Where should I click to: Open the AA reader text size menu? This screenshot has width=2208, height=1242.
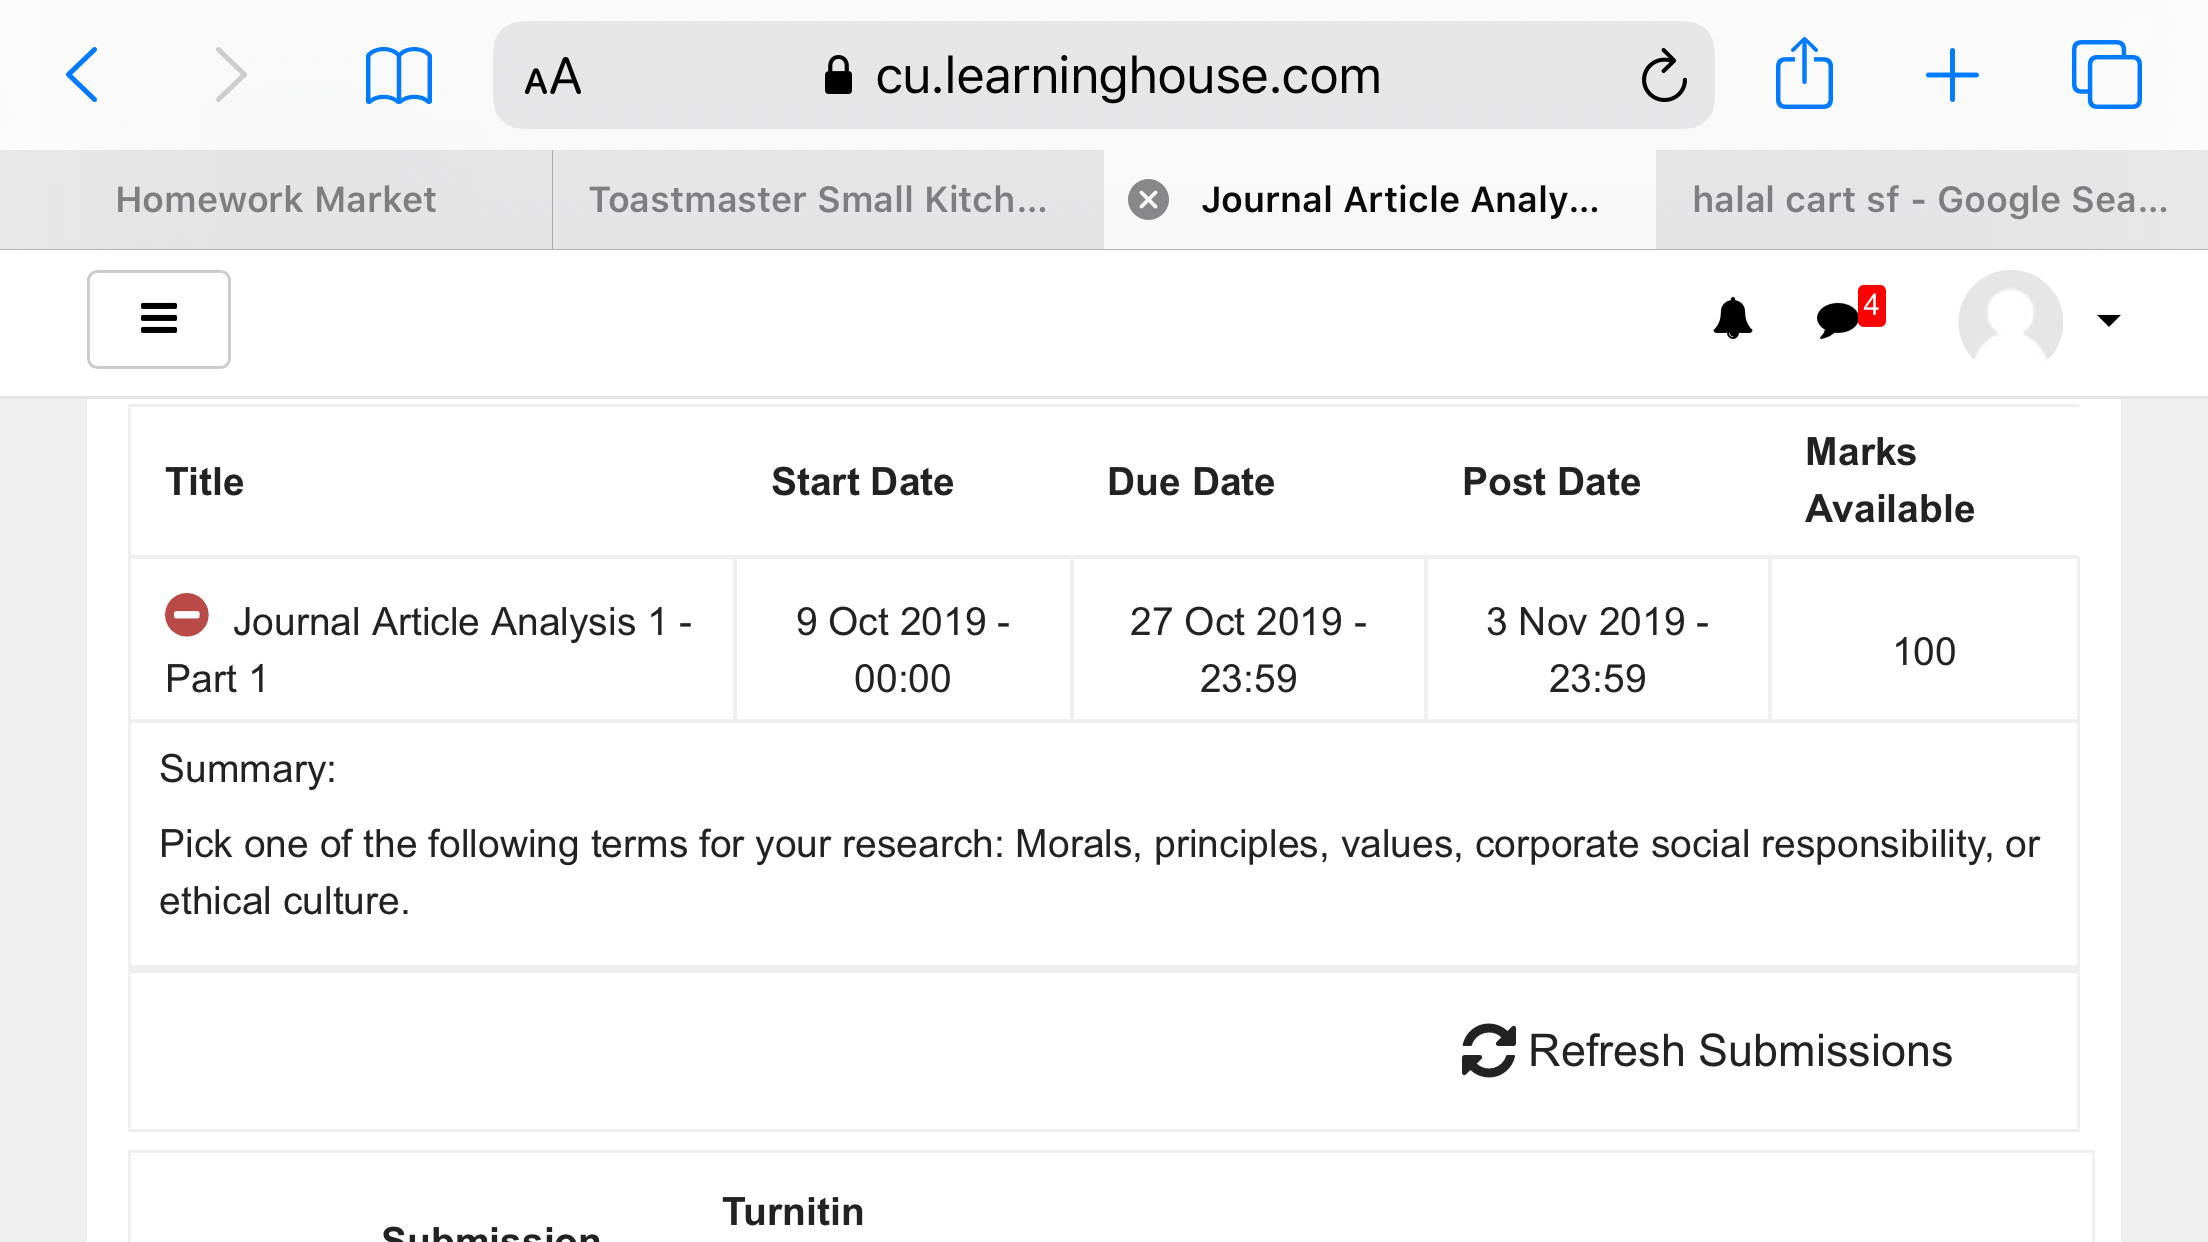click(552, 77)
